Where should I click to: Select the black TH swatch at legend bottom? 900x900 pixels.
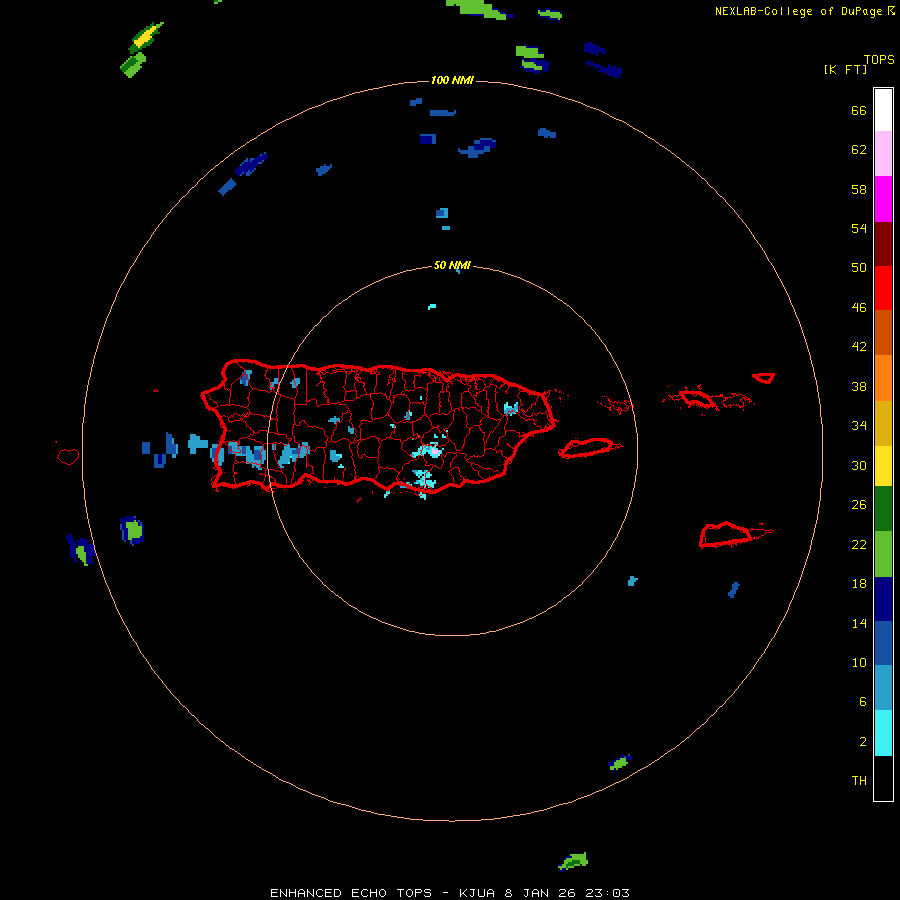(x=883, y=778)
